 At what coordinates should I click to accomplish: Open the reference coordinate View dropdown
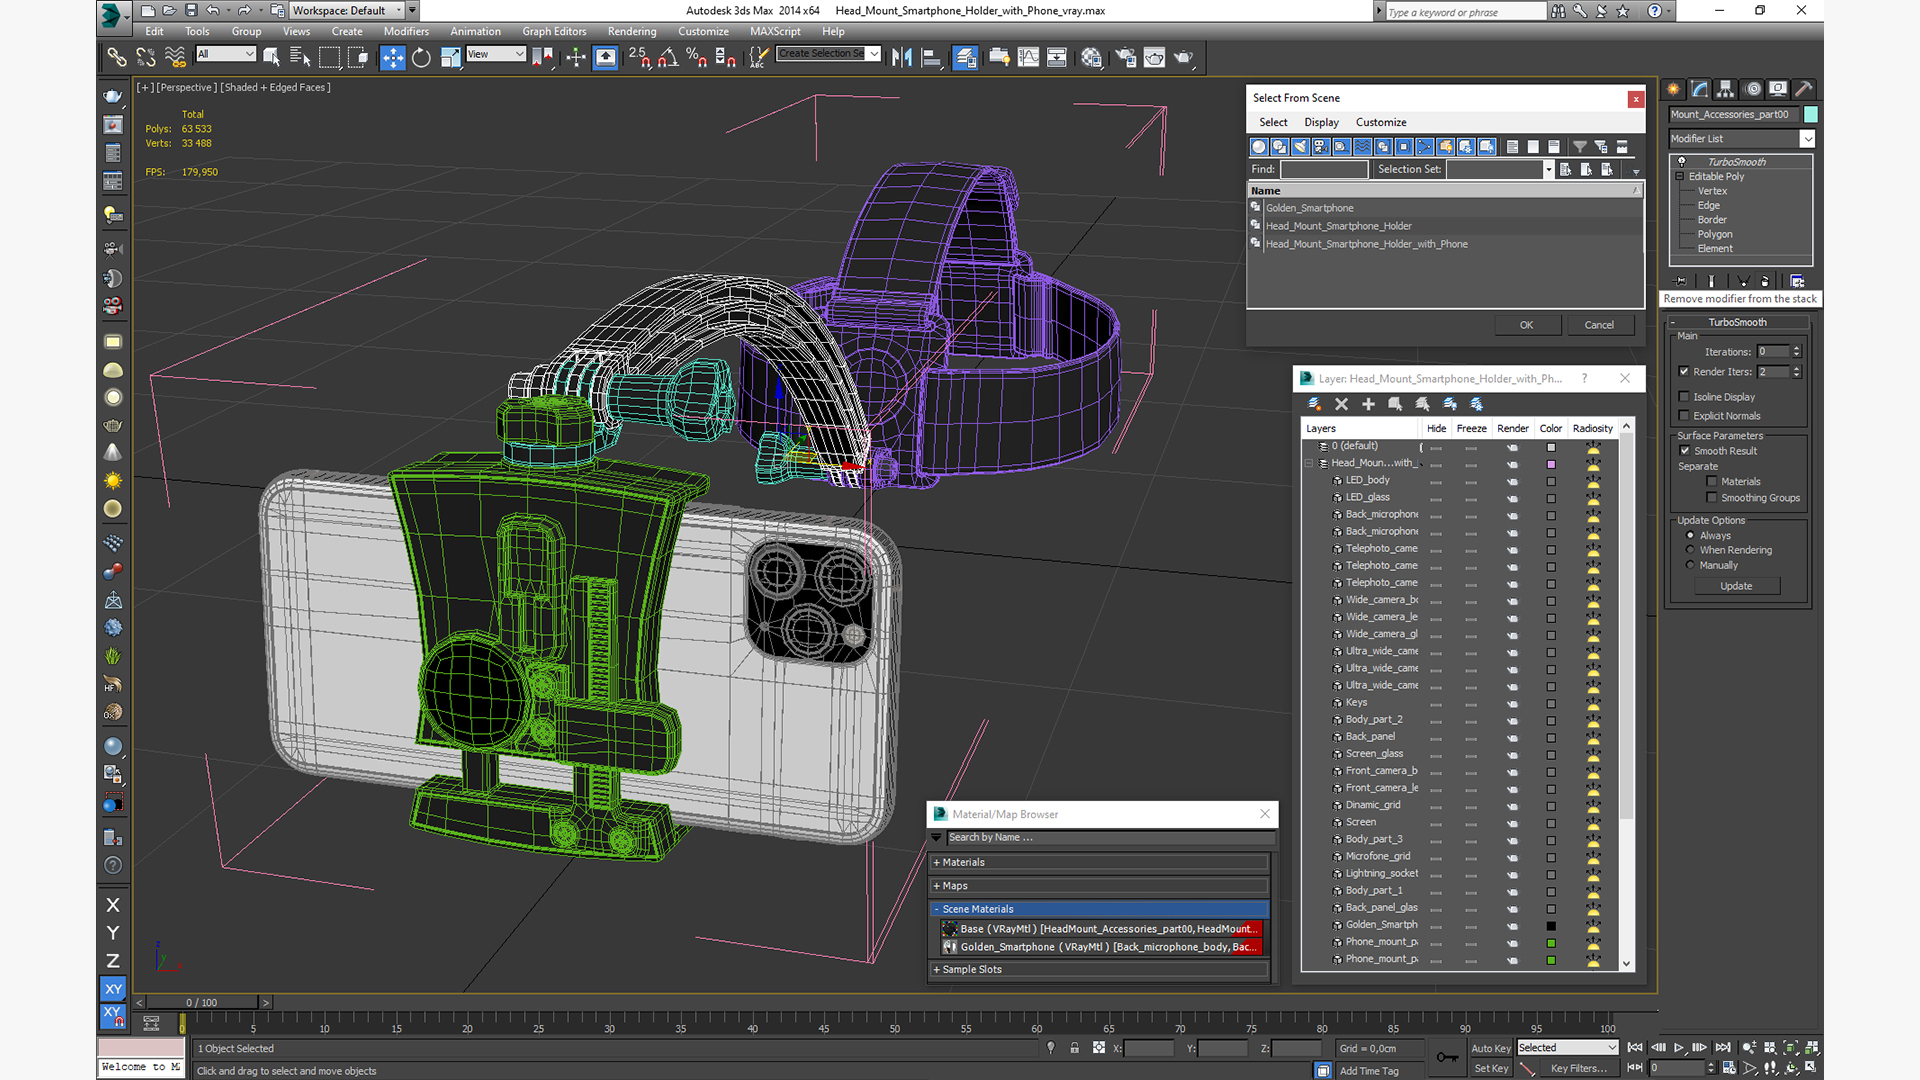(x=496, y=54)
